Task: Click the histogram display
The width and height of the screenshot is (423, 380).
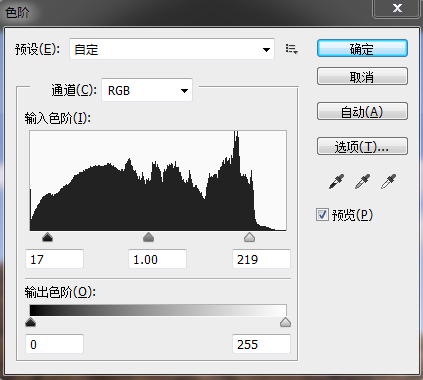Action: coord(158,180)
